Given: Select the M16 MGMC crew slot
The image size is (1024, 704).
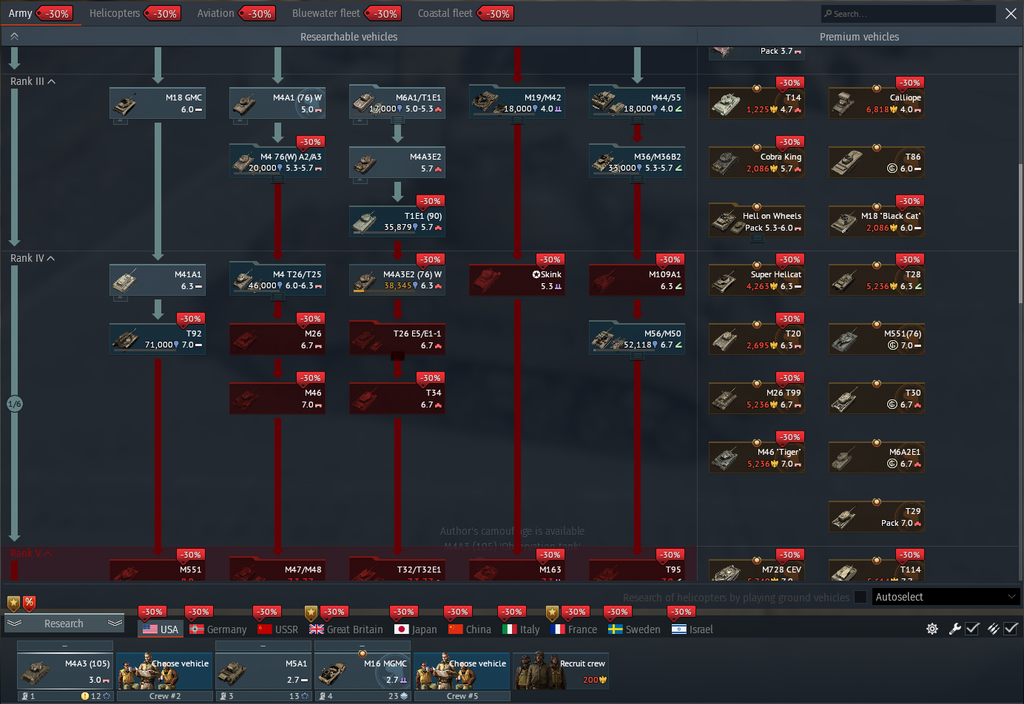Looking at the screenshot, I should click(362, 671).
